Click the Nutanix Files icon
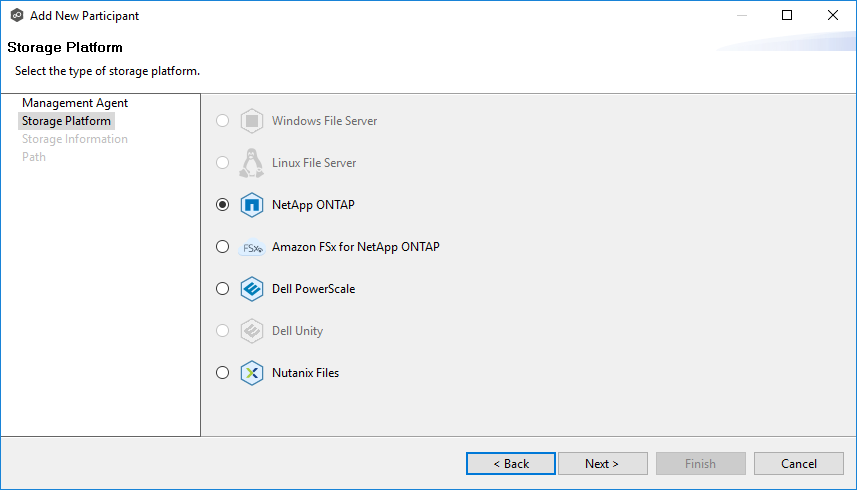857x490 pixels. coord(251,373)
